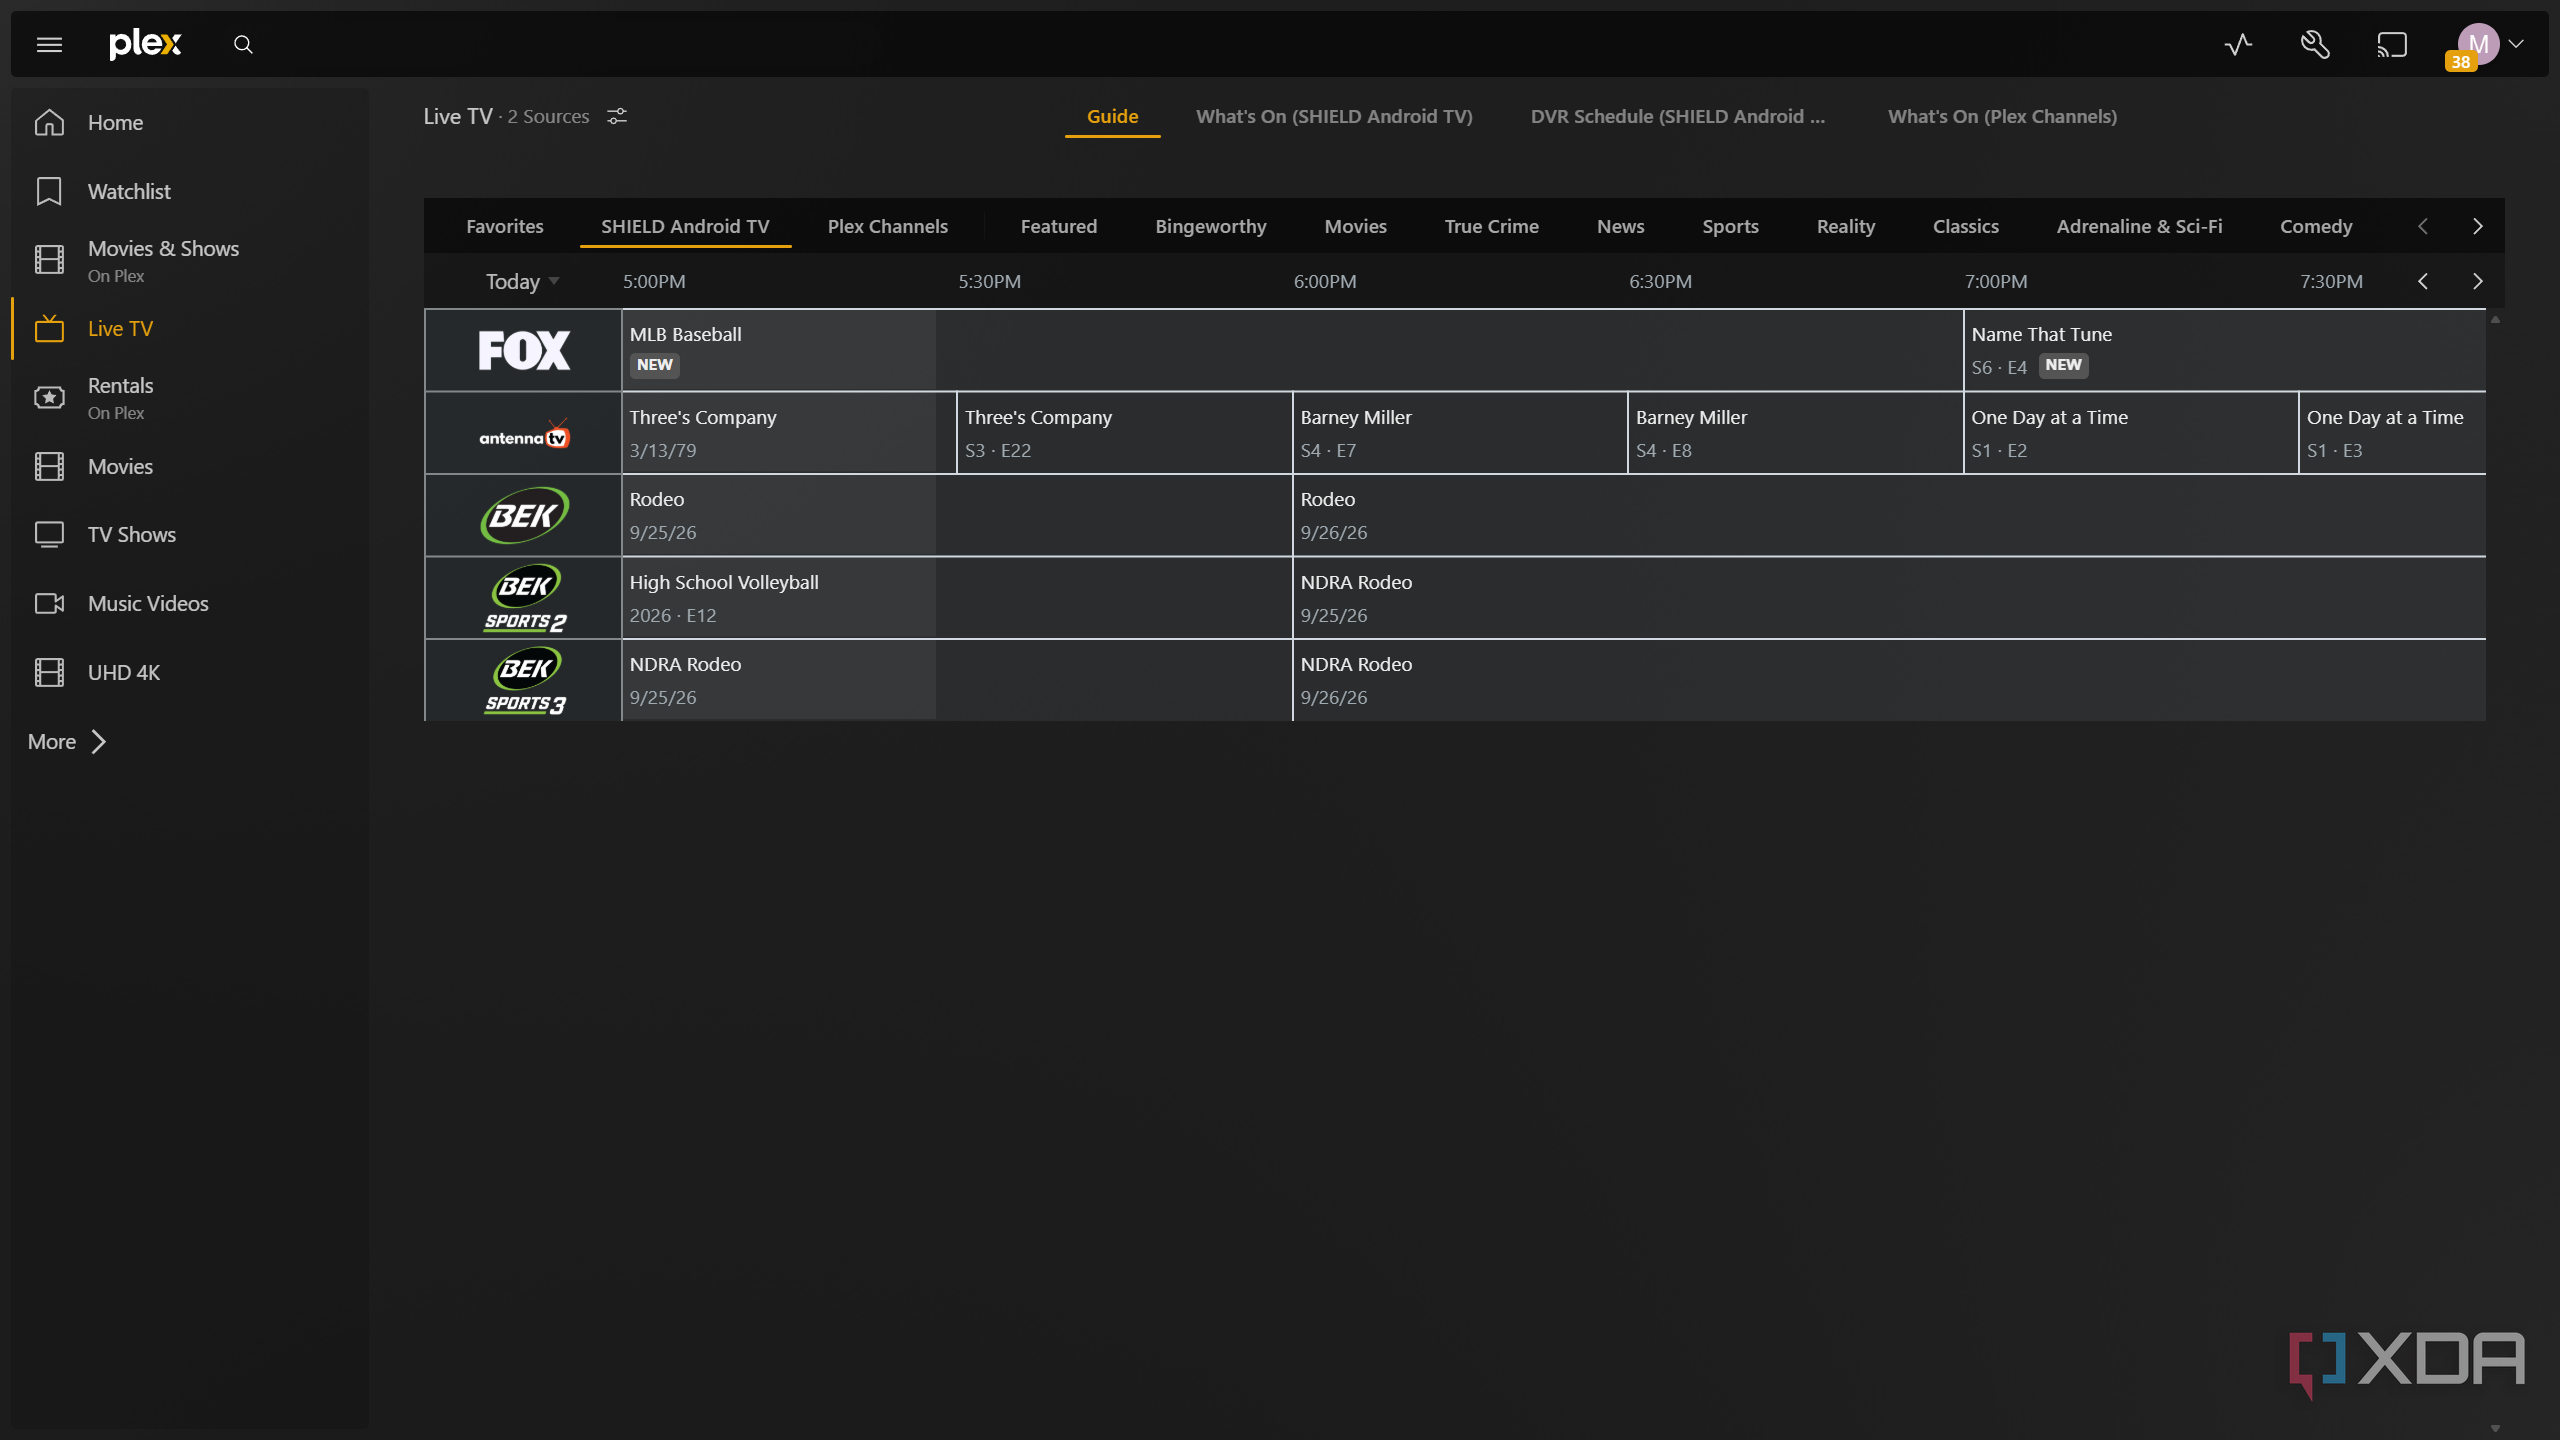The width and height of the screenshot is (2560, 1440).
Task: Click the Antenna TV channel logo
Action: pos(524,433)
